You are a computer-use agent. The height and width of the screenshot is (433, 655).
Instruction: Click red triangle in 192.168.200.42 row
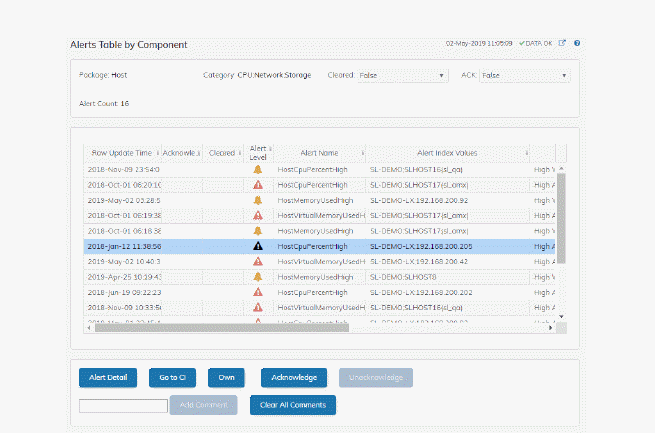(x=258, y=262)
